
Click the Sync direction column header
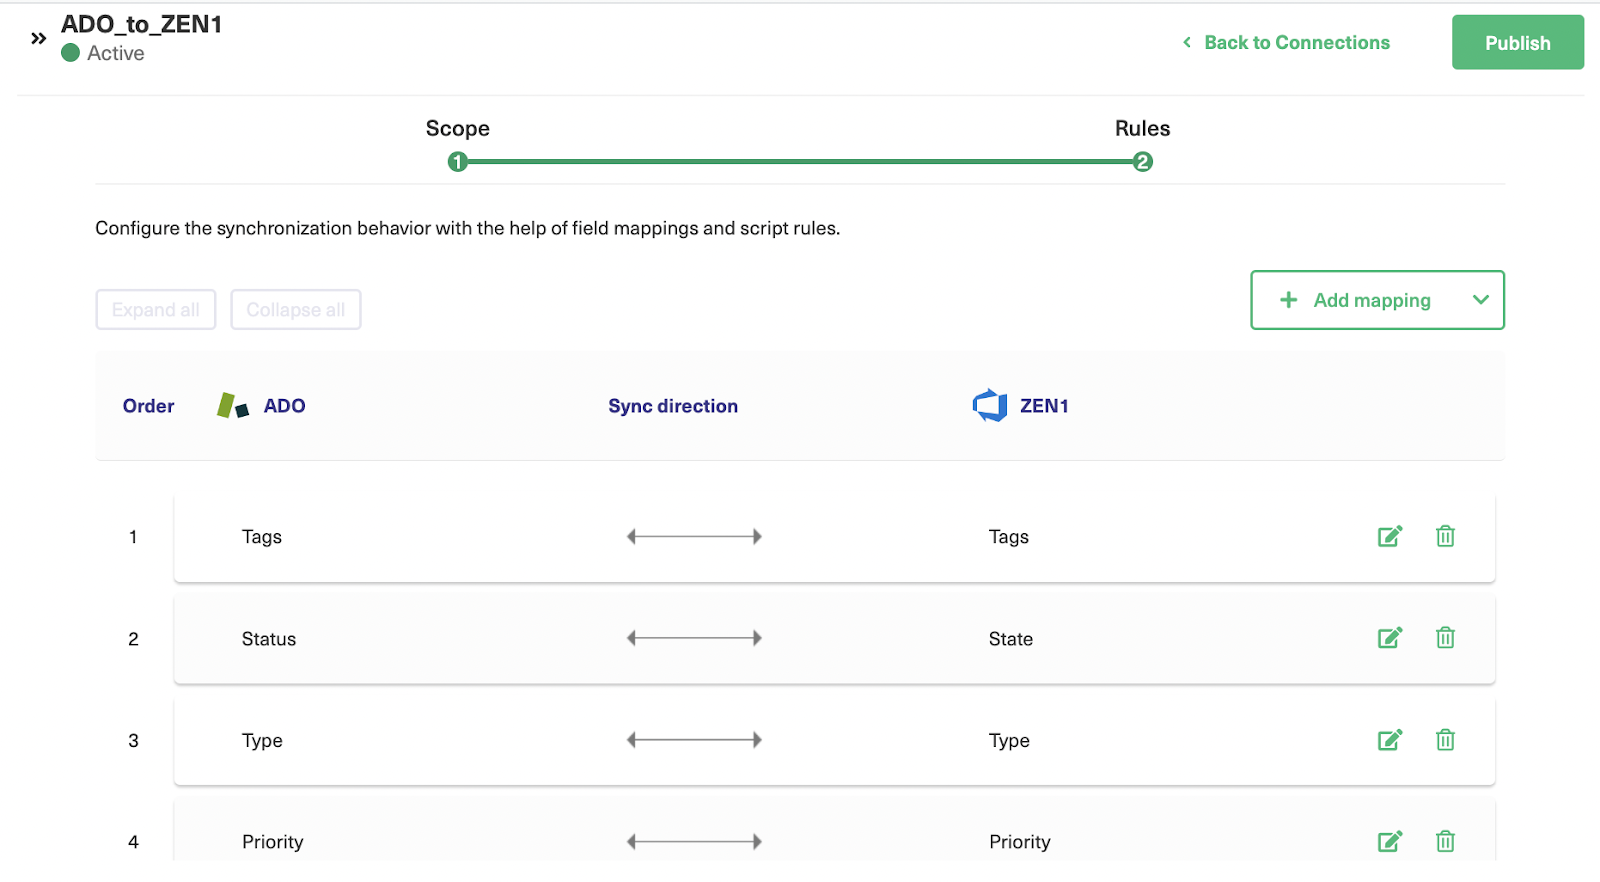pyautogui.click(x=673, y=406)
